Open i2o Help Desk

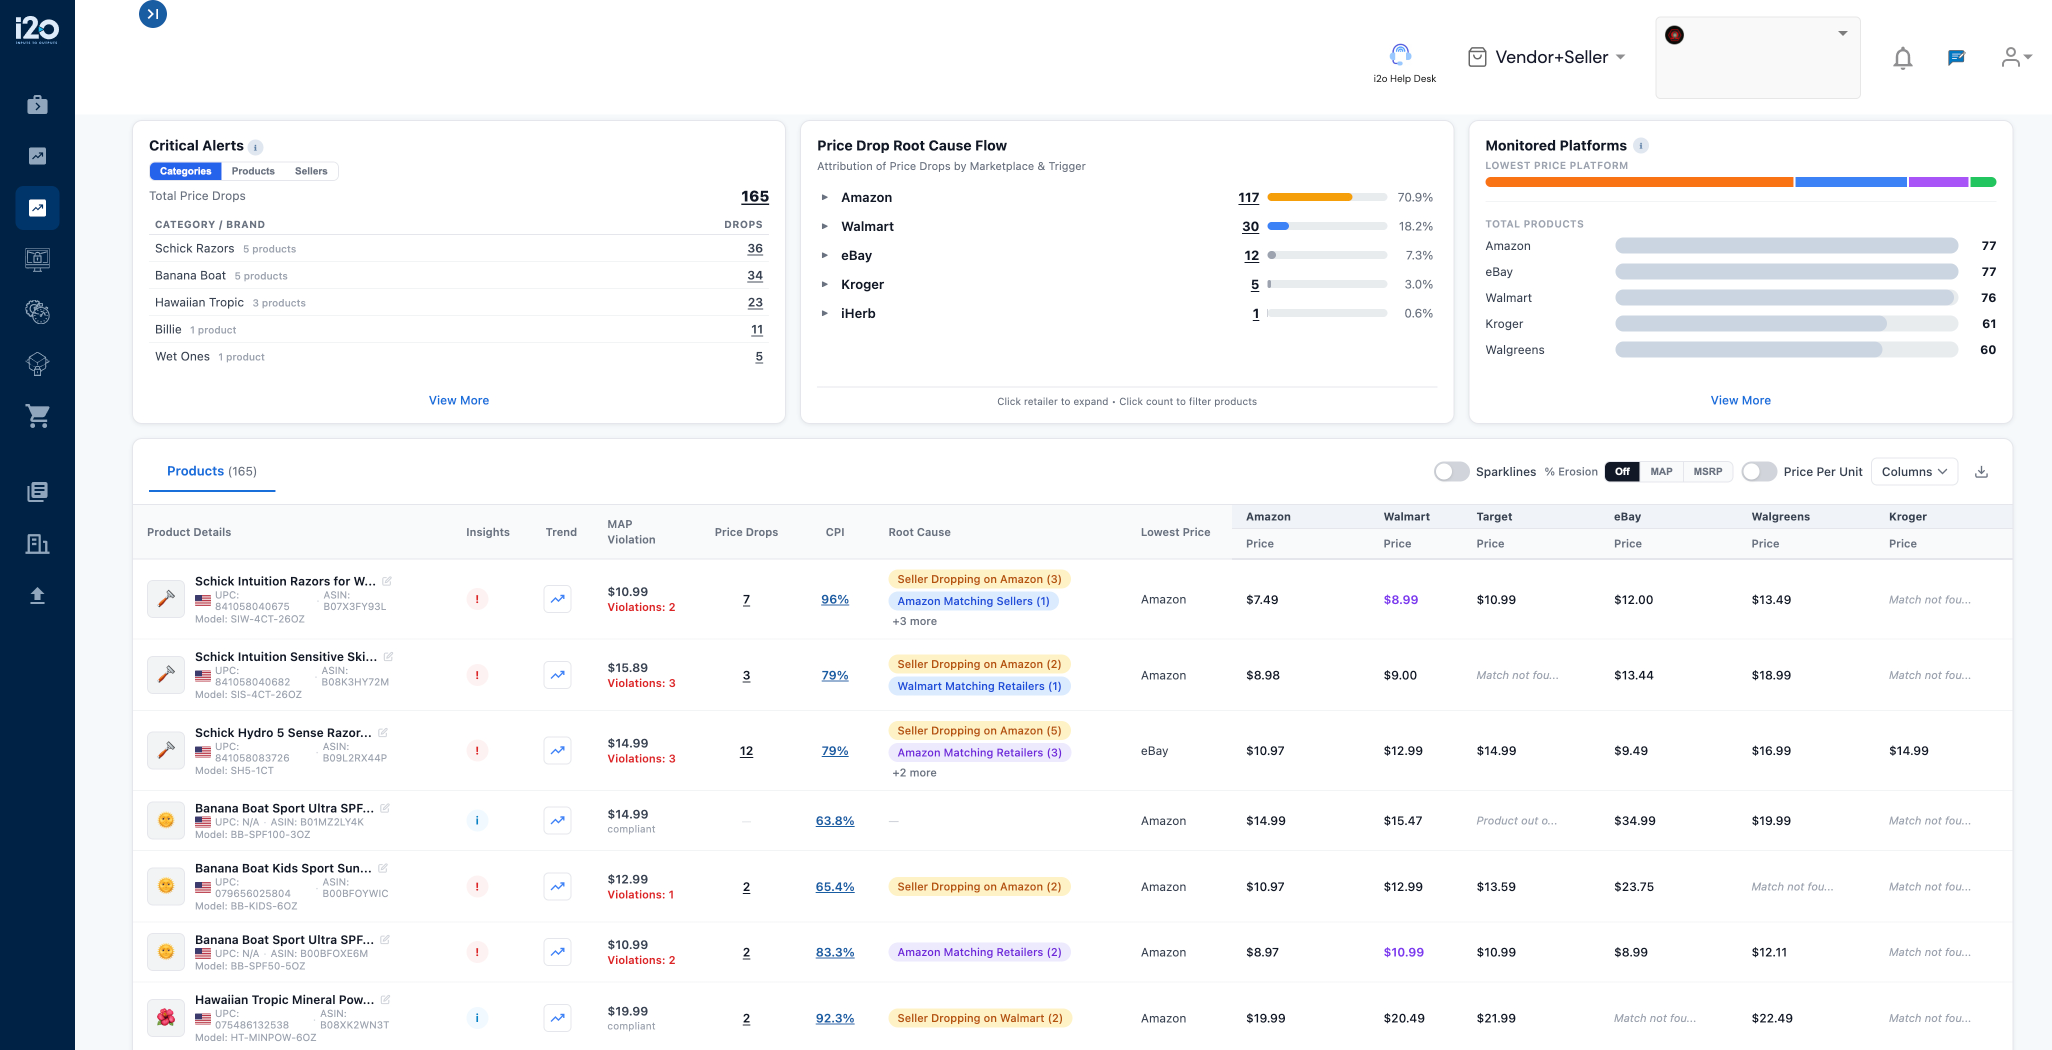(1403, 63)
